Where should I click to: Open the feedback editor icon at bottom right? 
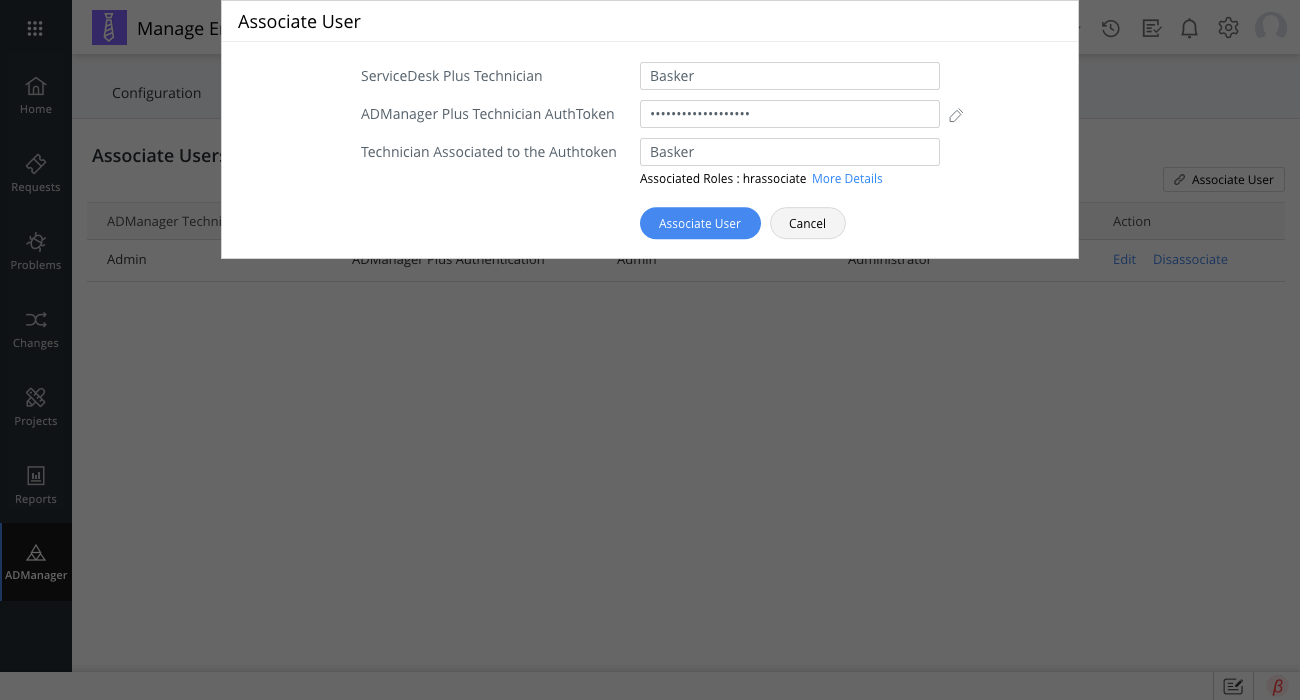coord(1232,686)
